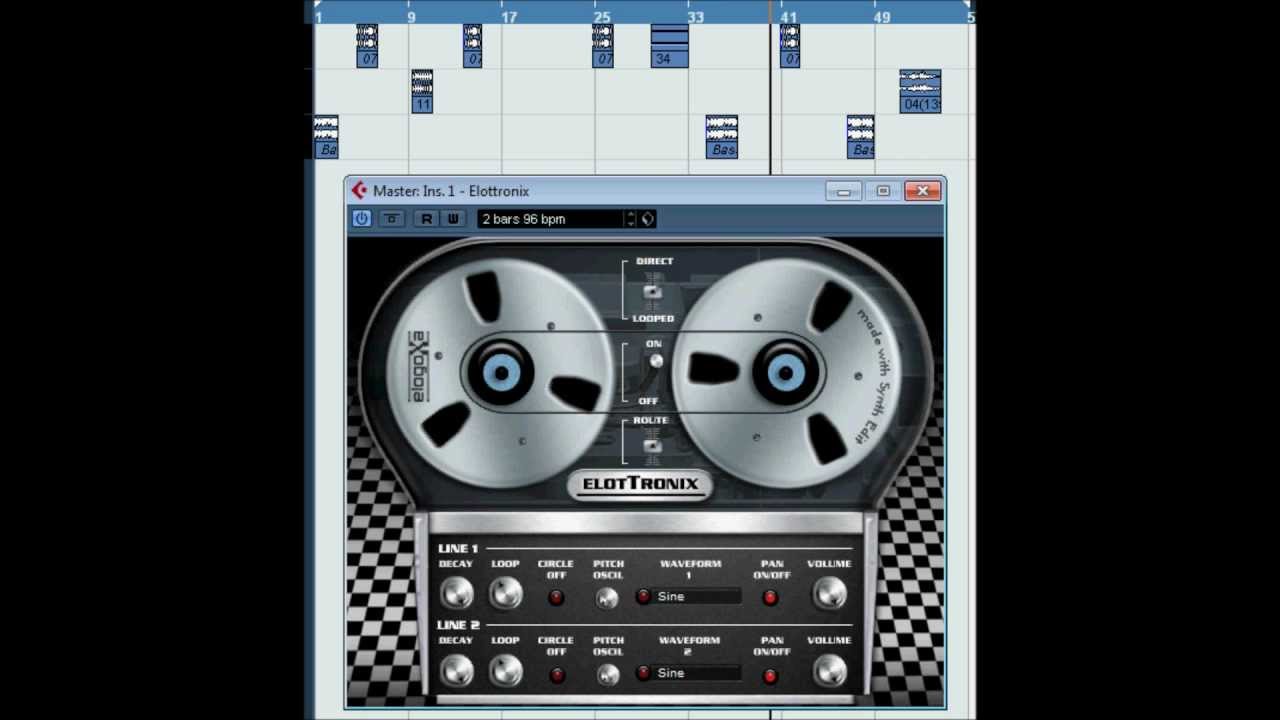Adjust Line 2 Volume knob
Viewport: 1280px width, 720px height.
click(829, 670)
